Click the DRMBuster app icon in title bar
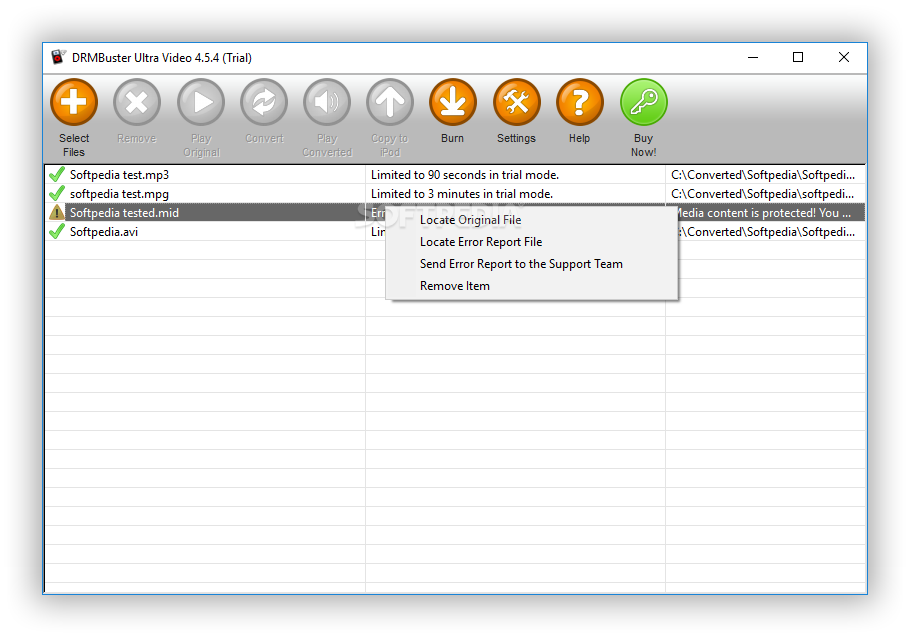Screen dimensions: 910x637 (58, 57)
